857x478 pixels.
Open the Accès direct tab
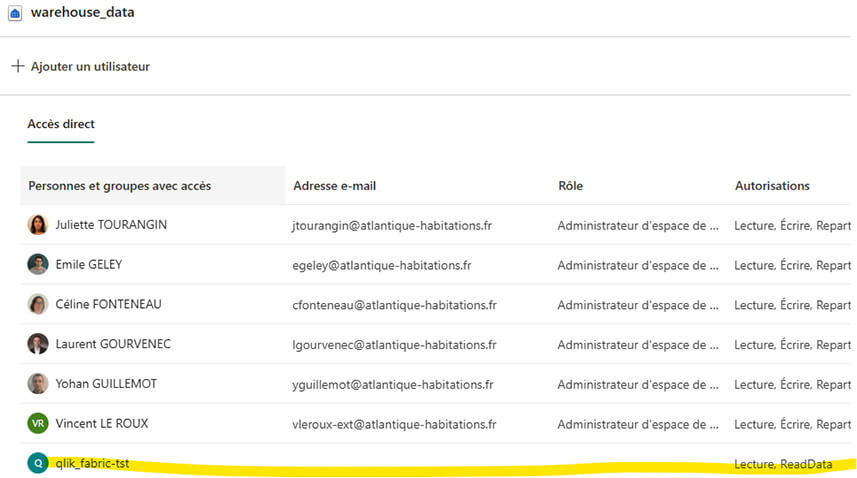61,124
